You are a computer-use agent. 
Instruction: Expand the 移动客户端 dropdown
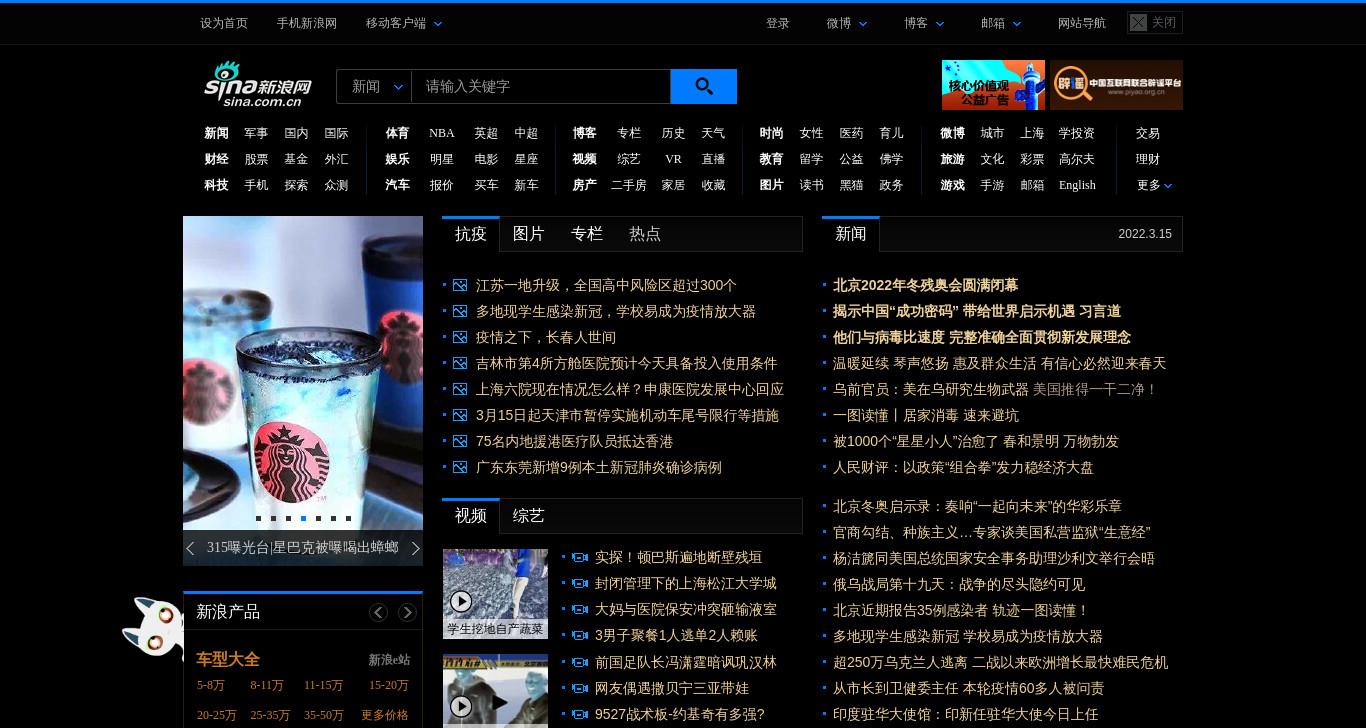coord(404,23)
